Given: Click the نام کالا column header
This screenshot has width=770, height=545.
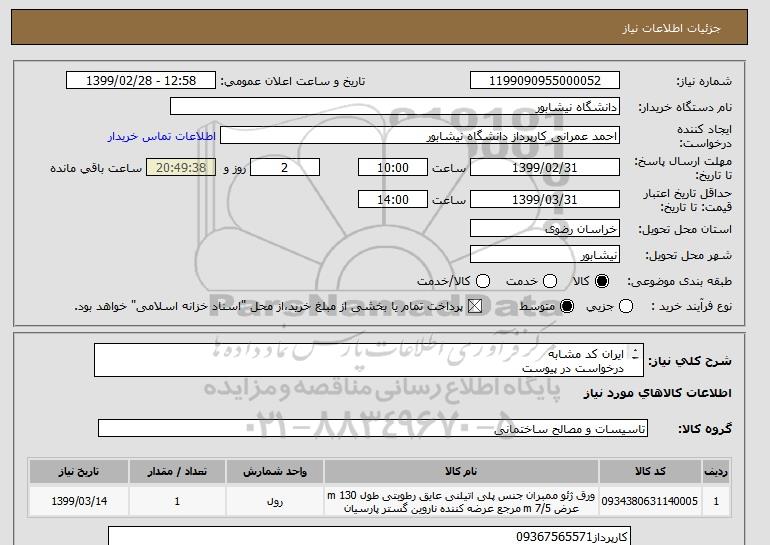Looking at the screenshot, I should click(461, 471).
